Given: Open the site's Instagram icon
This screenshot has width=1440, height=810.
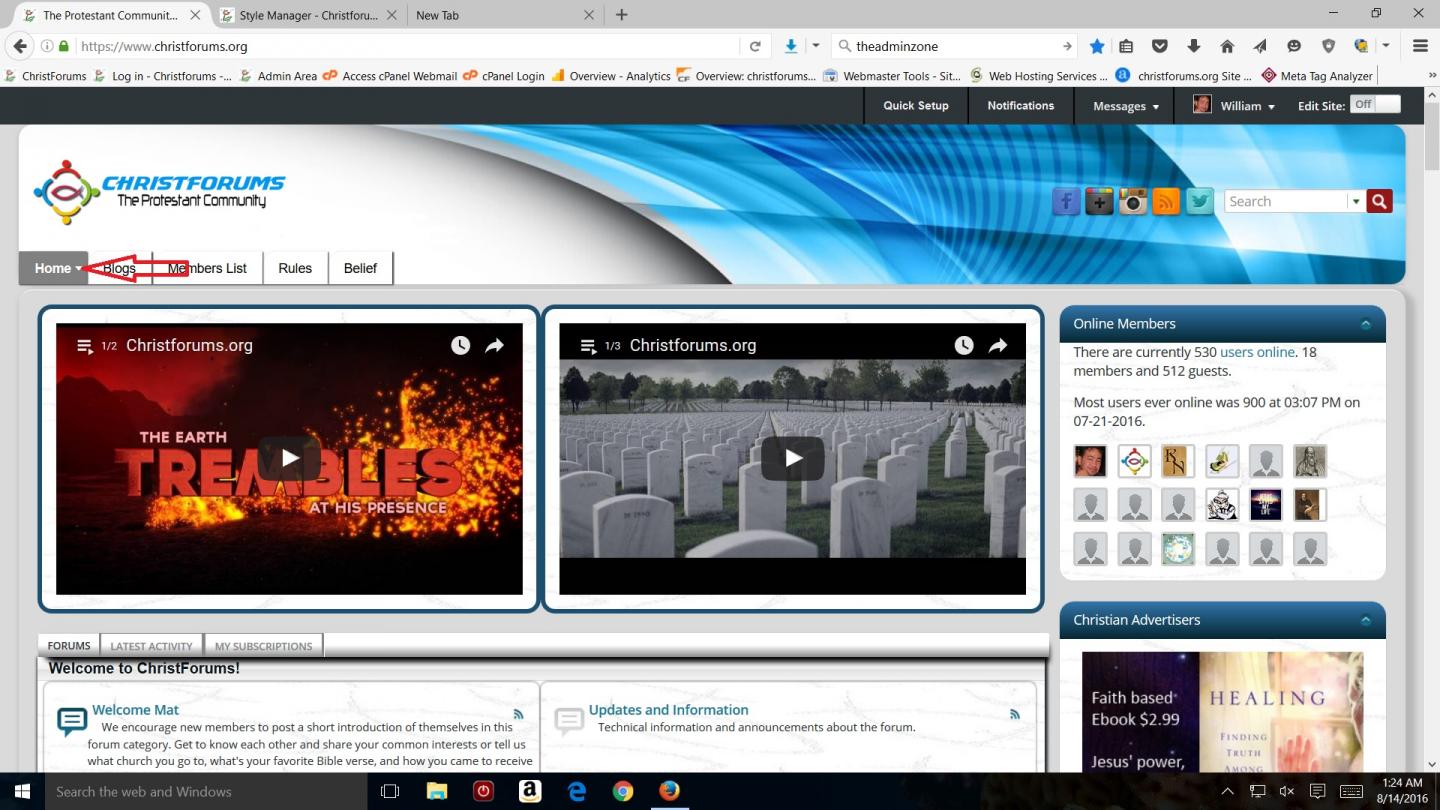Looking at the screenshot, I should pos(1133,202).
